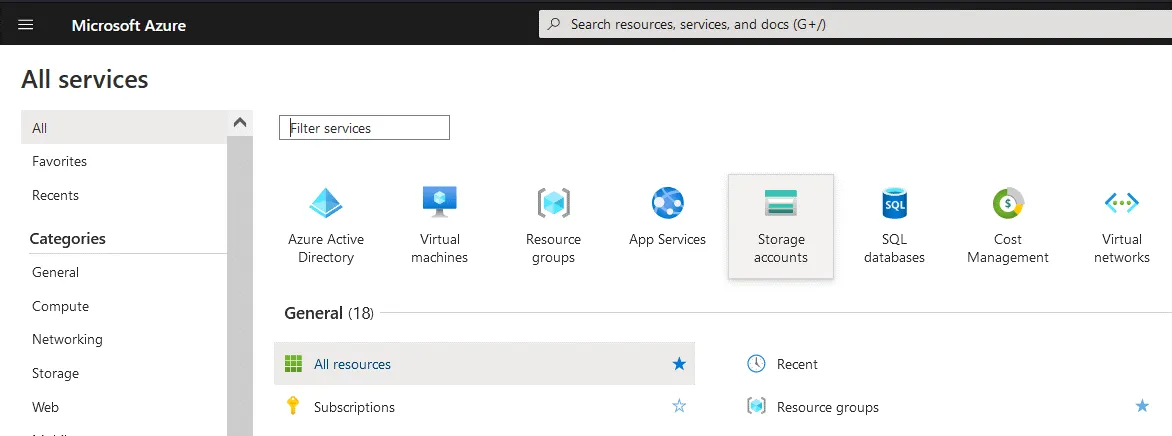
Task: Open the hamburger portal menu
Action: [26, 24]
